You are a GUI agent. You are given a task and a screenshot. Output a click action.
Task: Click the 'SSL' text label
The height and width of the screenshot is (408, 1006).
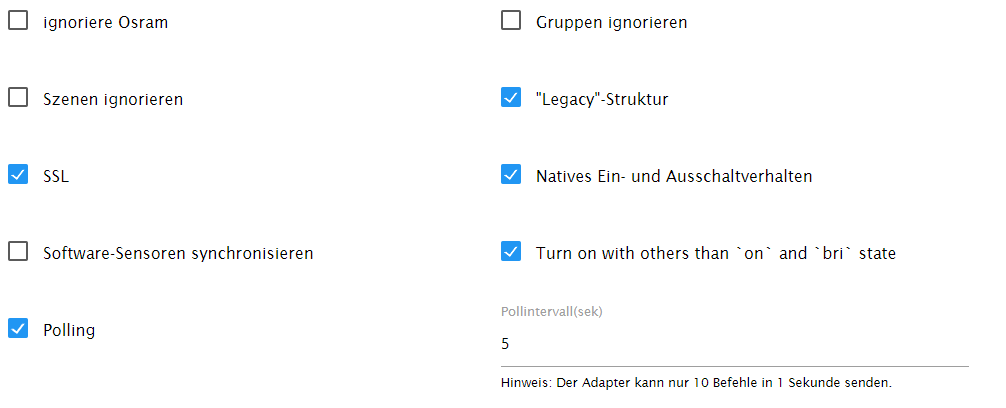pyautogui.click(x=56, y=176)
